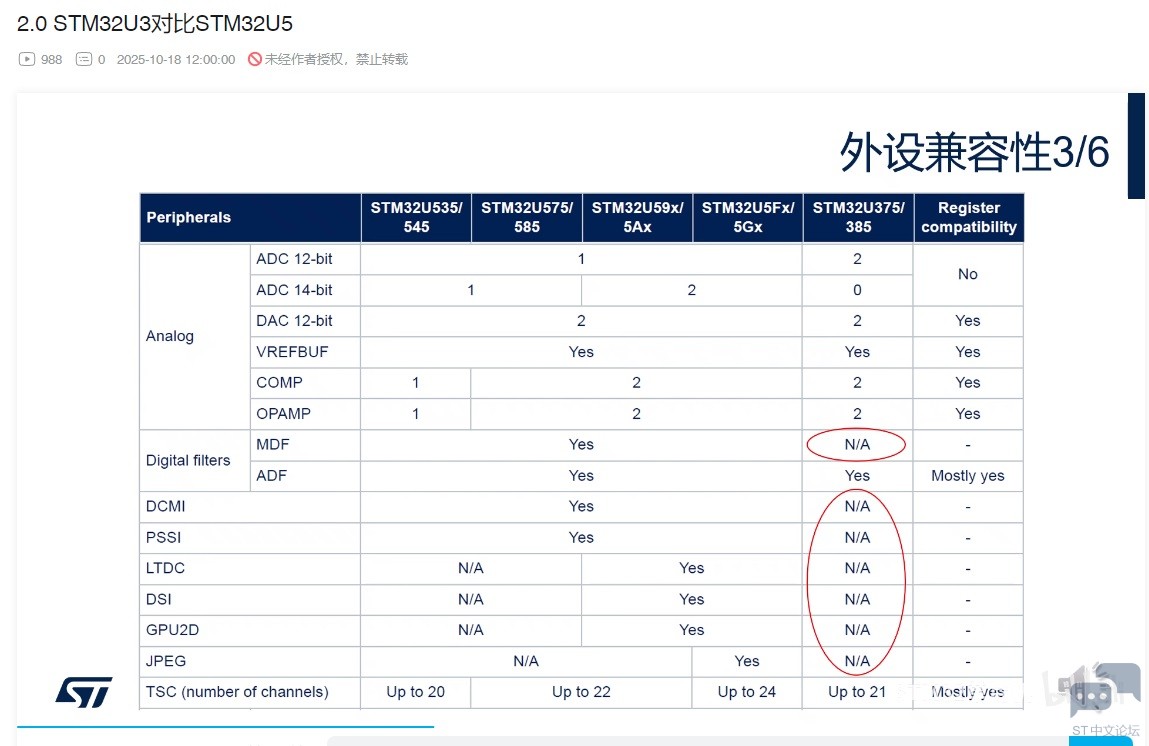This screenshot has height=746, width=1149.
Task: Click the red no-reprint prohibition icon
Action: [x=255, y=59]
